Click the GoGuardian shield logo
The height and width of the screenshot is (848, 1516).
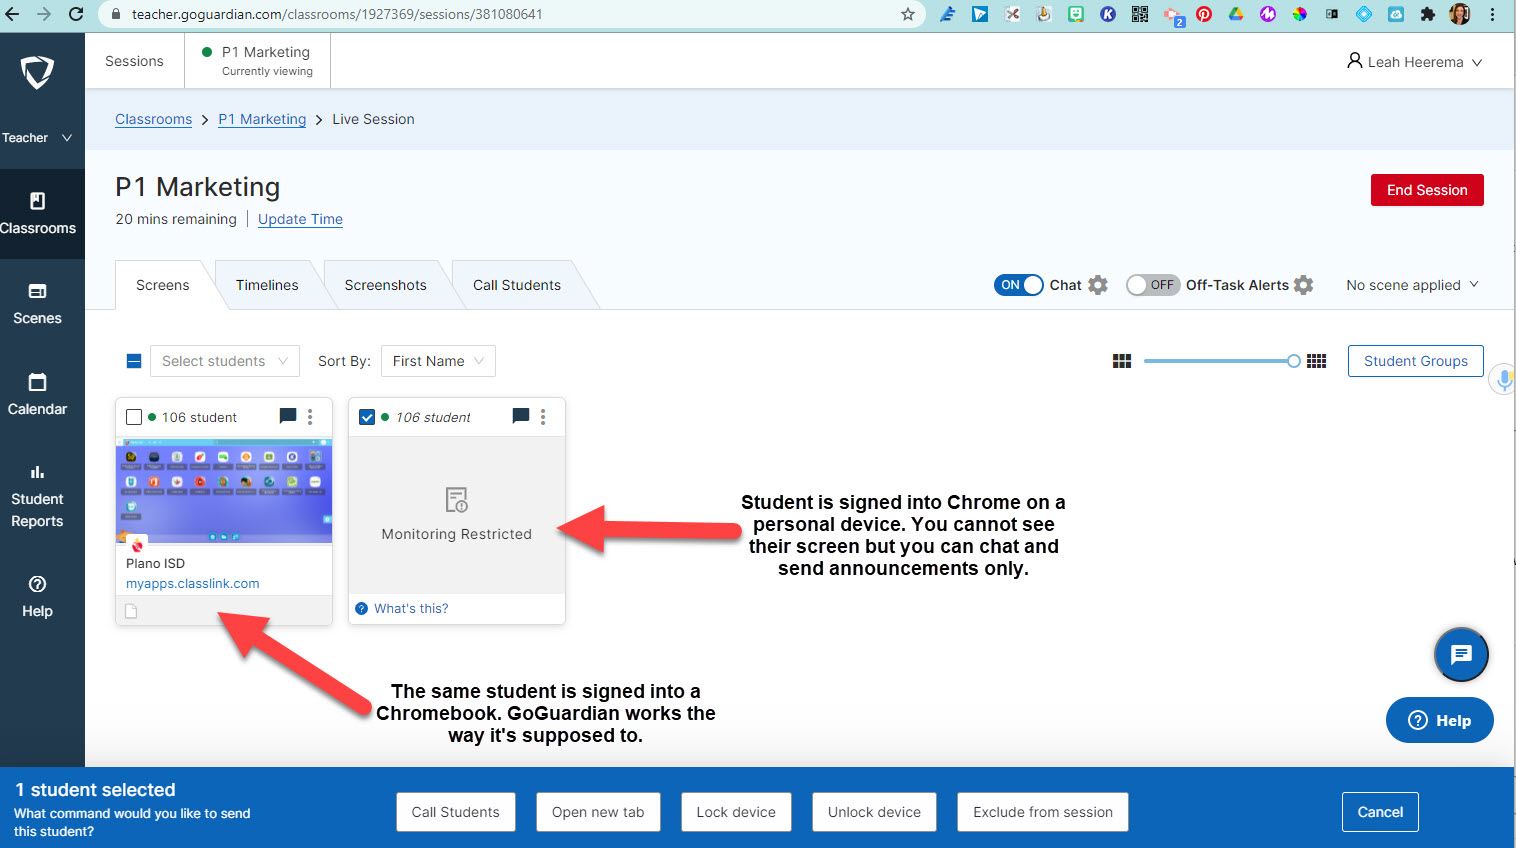(x=37, y=72)
